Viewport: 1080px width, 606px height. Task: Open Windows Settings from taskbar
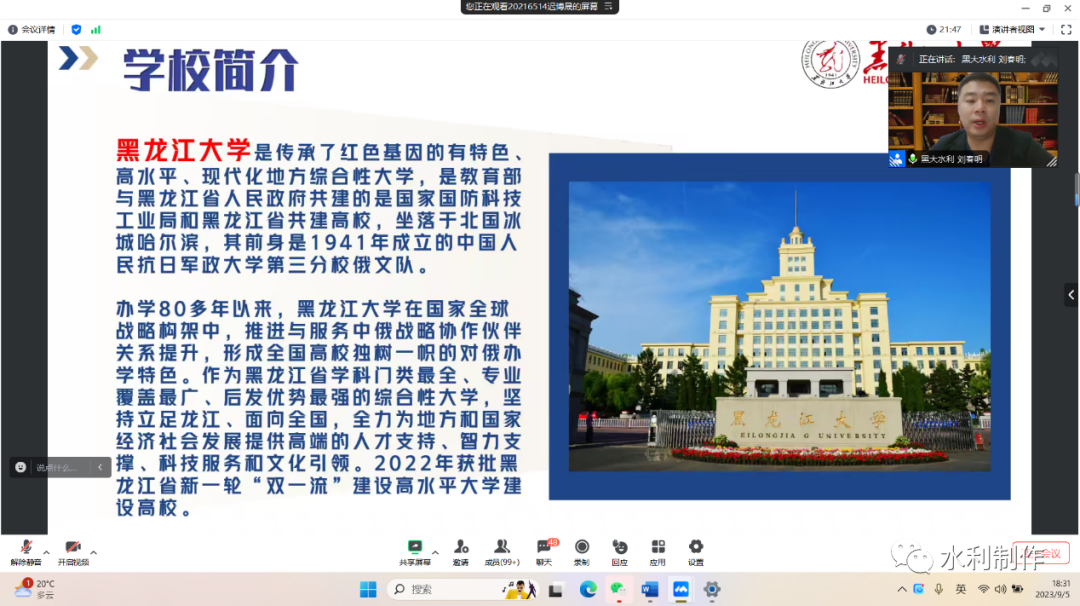[712, 589]
